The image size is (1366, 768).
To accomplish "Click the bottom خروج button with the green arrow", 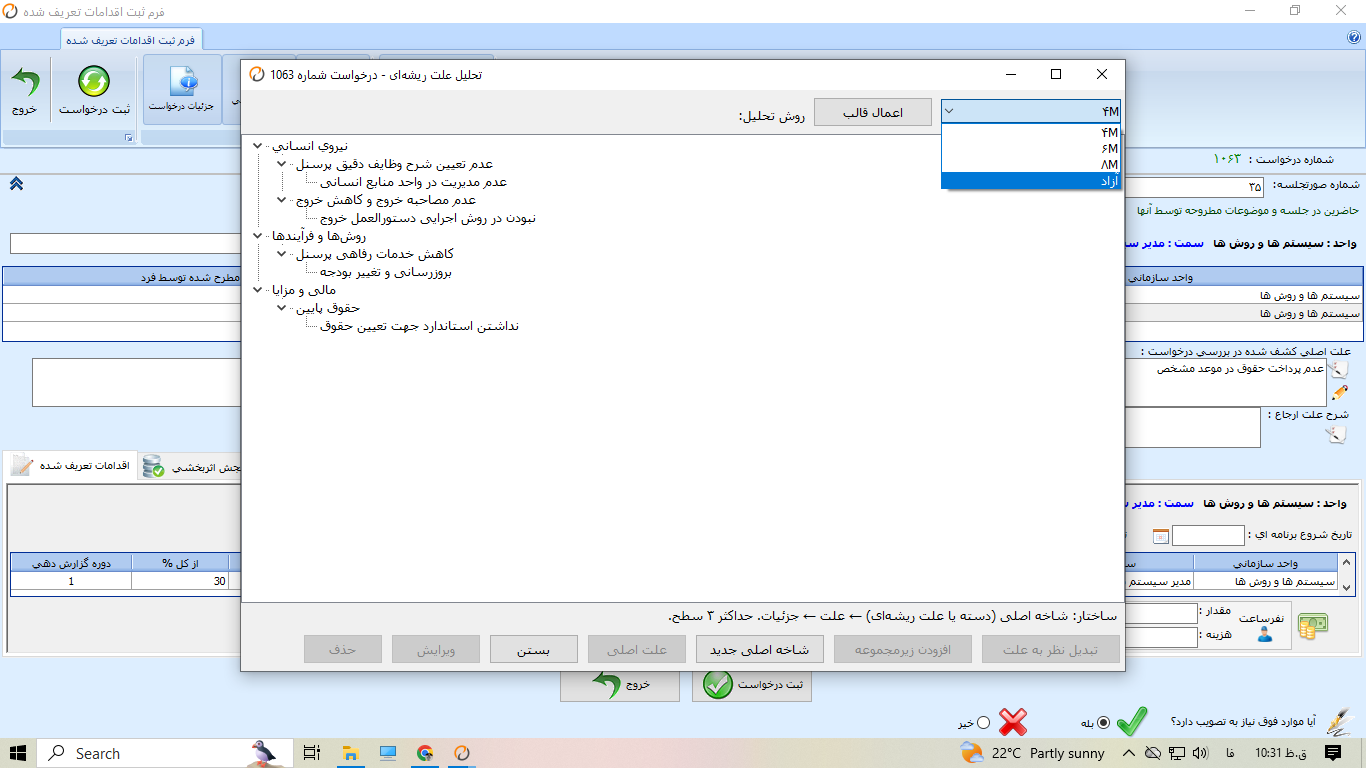I will [x=620, y=685].
